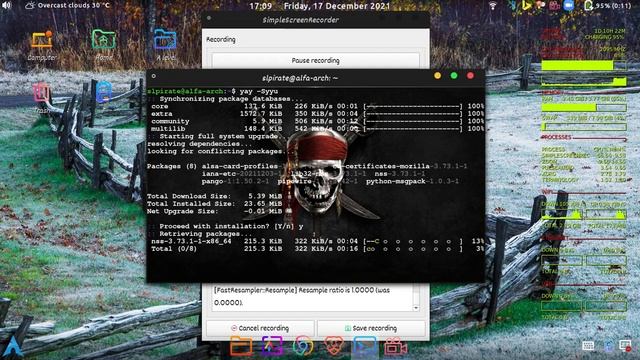Open the Computer desktop icon
The width and height of the screenshot is (640, 360).
[42, 40]
